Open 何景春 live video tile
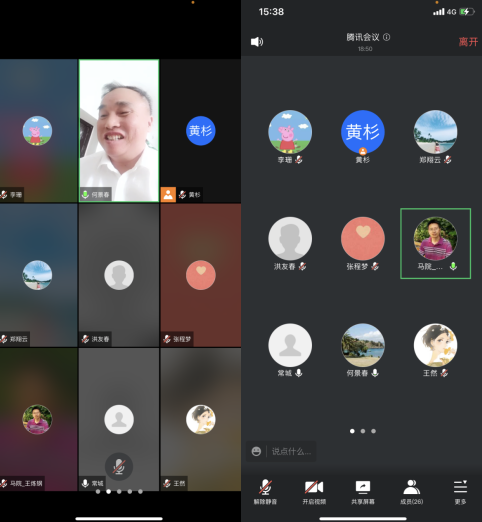The height and width of the screenshot is (522, 482). [x=119, y=131]
